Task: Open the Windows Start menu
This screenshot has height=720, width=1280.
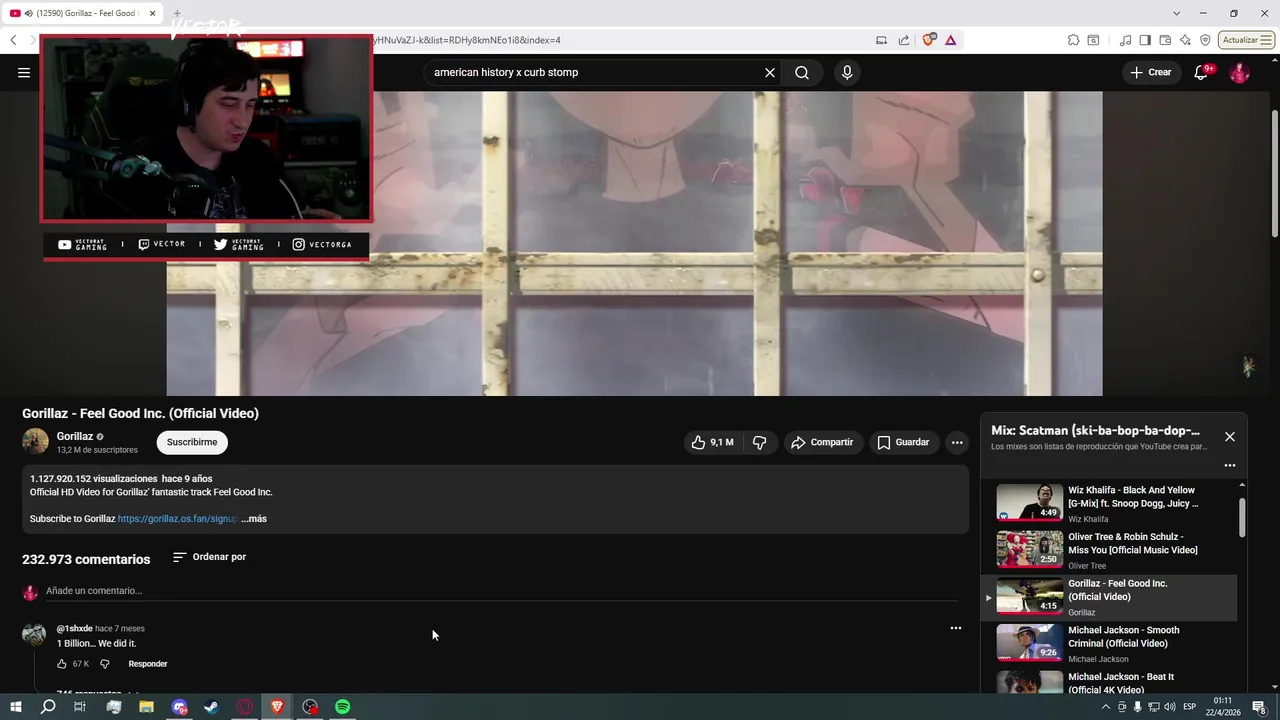Action: [15, 706]
